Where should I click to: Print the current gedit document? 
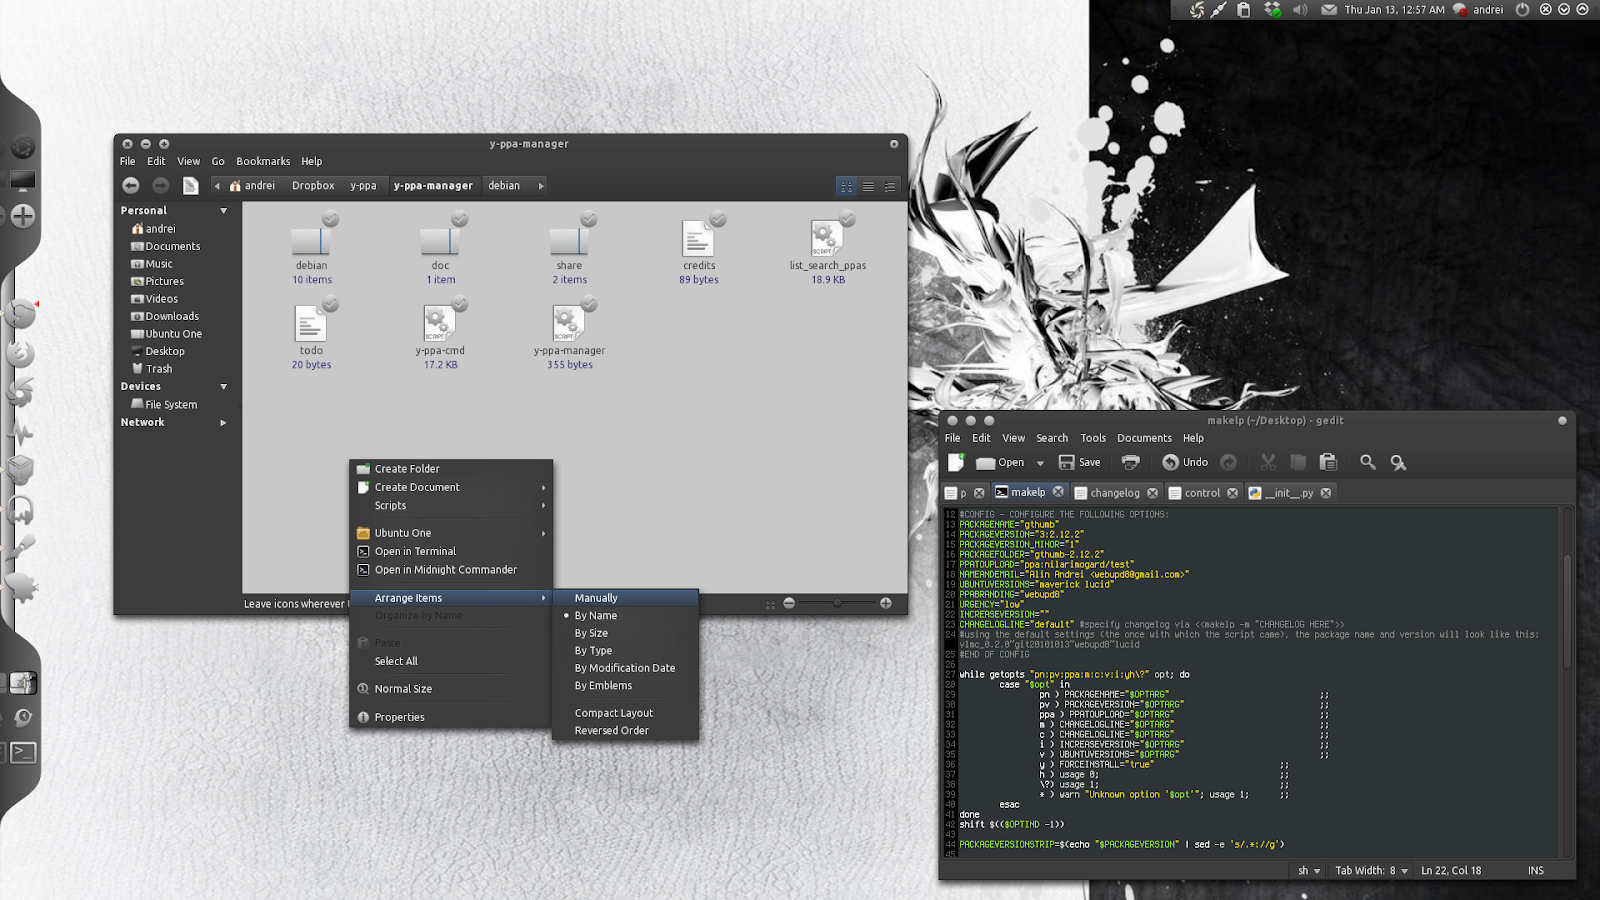pyautogui.click(x=1131, y=462)
